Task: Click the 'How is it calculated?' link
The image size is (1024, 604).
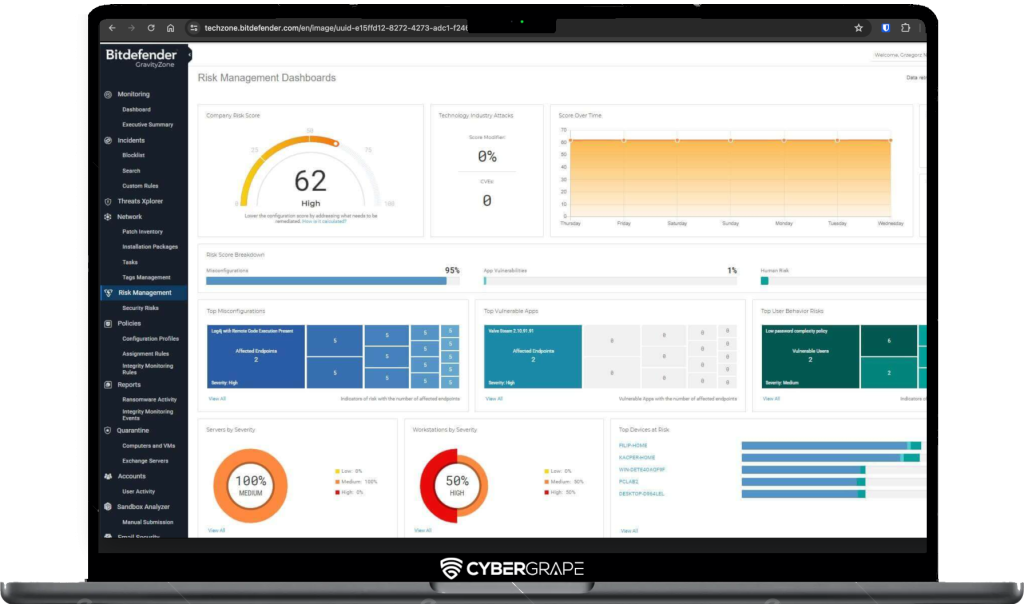Action: [326, 220]
